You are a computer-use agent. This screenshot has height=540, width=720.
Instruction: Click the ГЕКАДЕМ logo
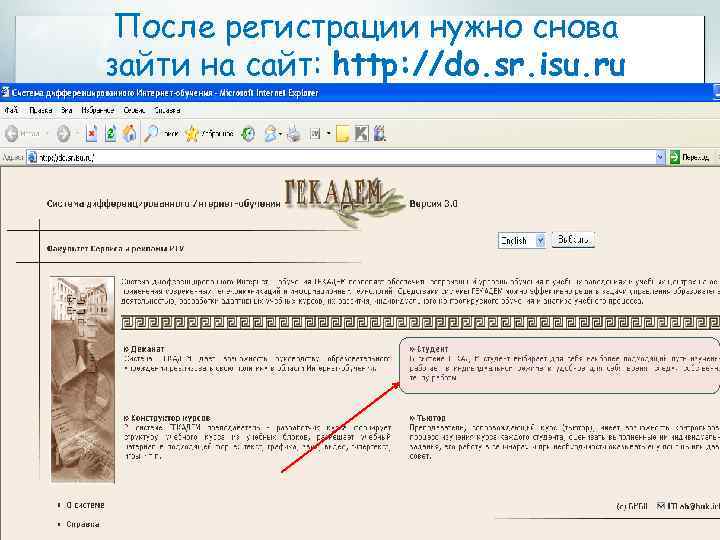click(342, 200)
